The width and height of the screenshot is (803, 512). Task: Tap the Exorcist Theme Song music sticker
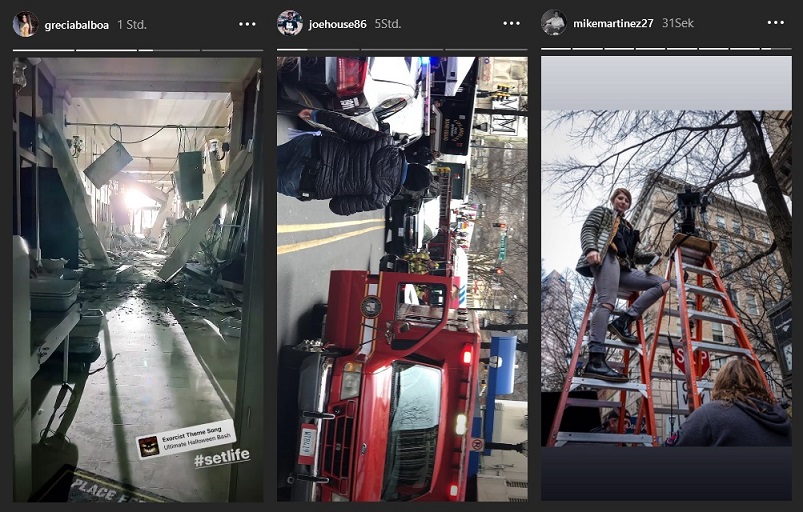pyautogui.click(x=186, y=439)
